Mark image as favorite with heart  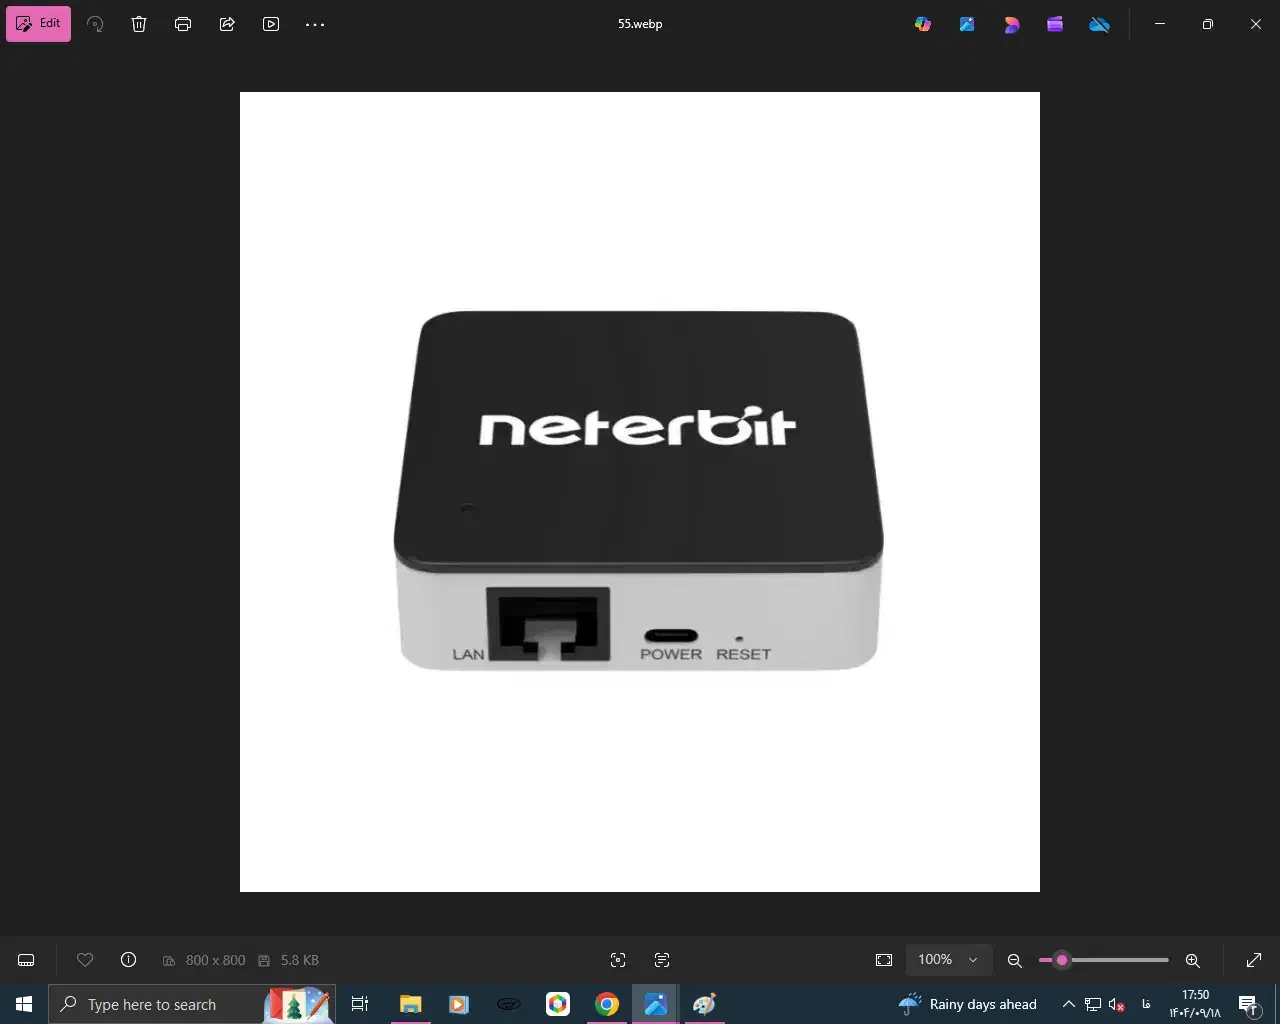[85, 960]
